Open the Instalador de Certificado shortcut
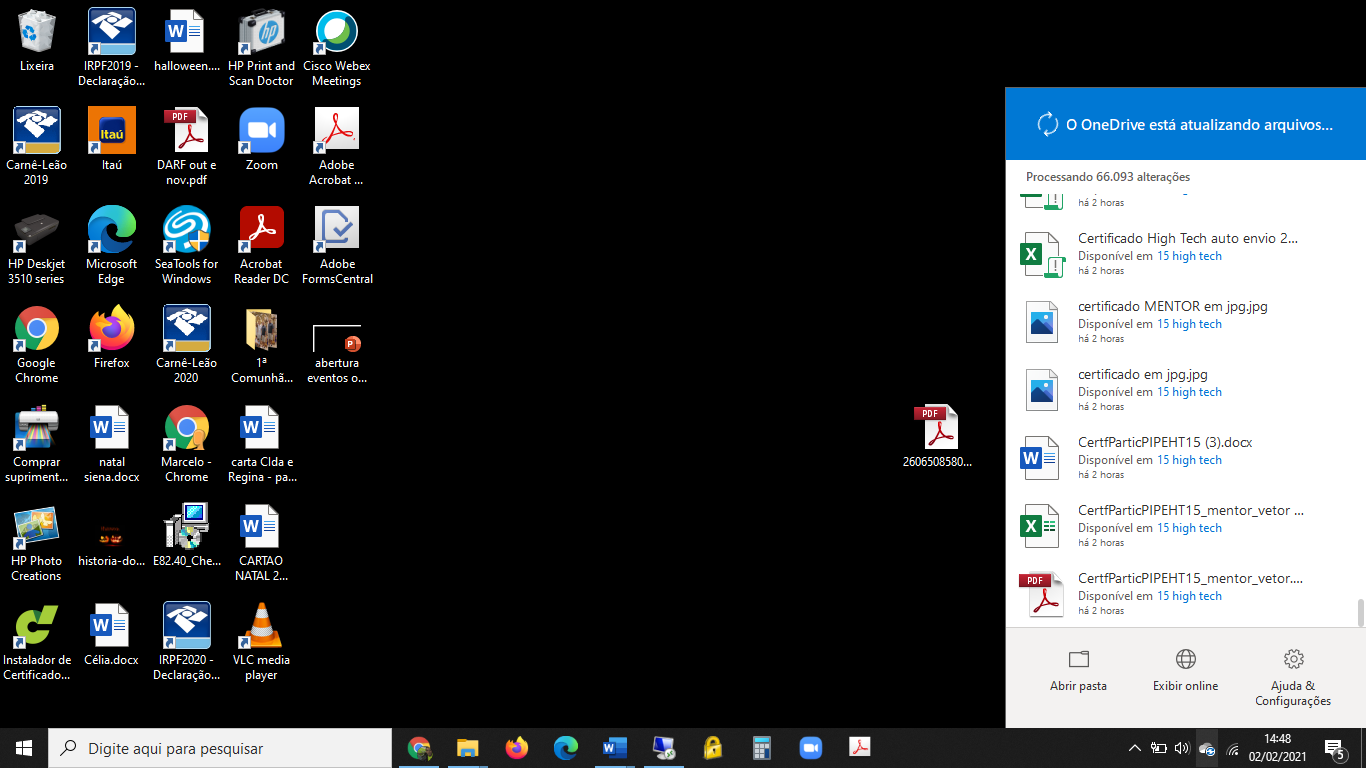 pyautogui.click(x=37, y=641)
